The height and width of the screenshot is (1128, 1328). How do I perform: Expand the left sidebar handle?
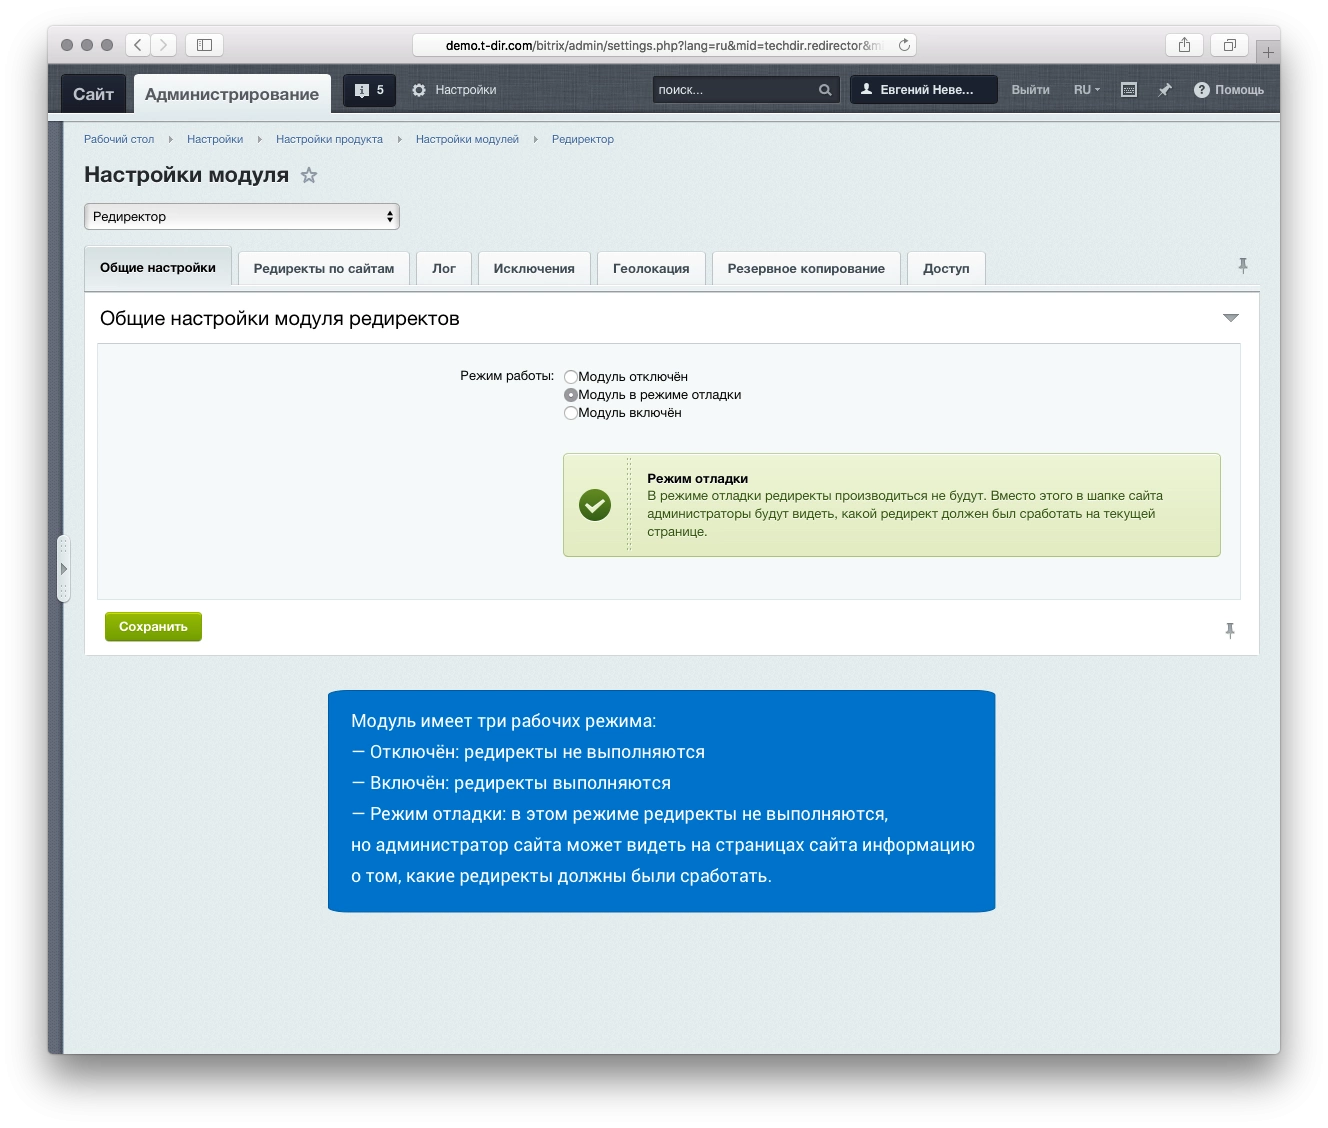pos(64,568)
